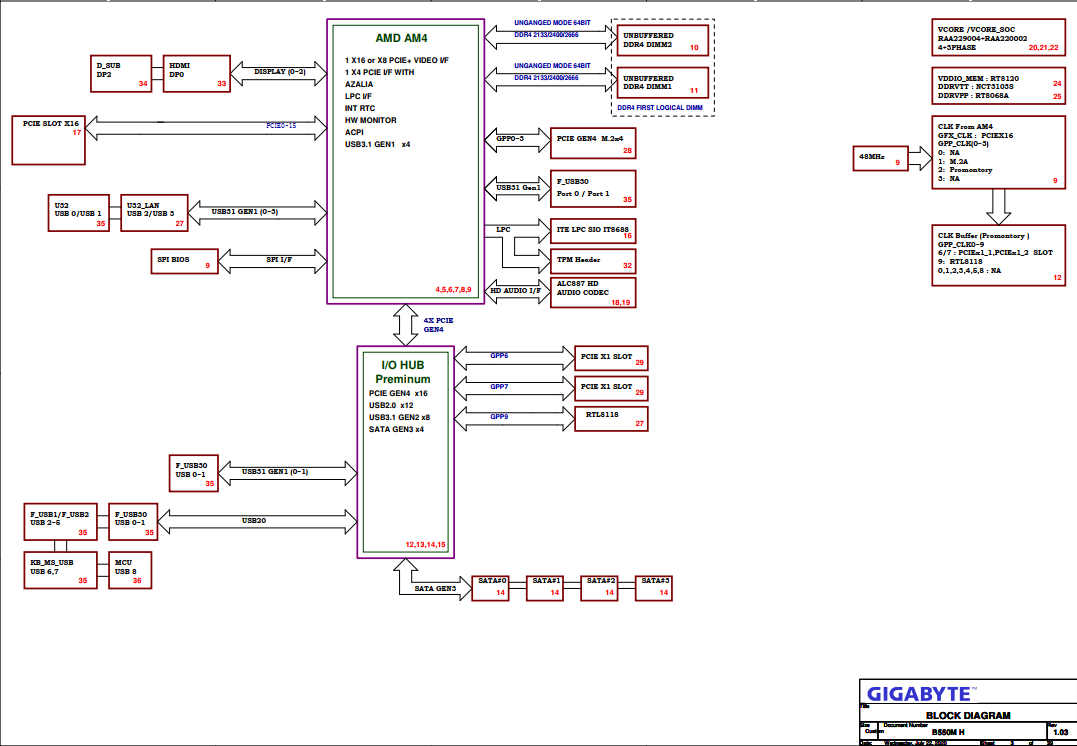This screenshot has width=1077, height=746.
Task: Click the DISPLAY (0-2) arrow label
Action: 280,71
